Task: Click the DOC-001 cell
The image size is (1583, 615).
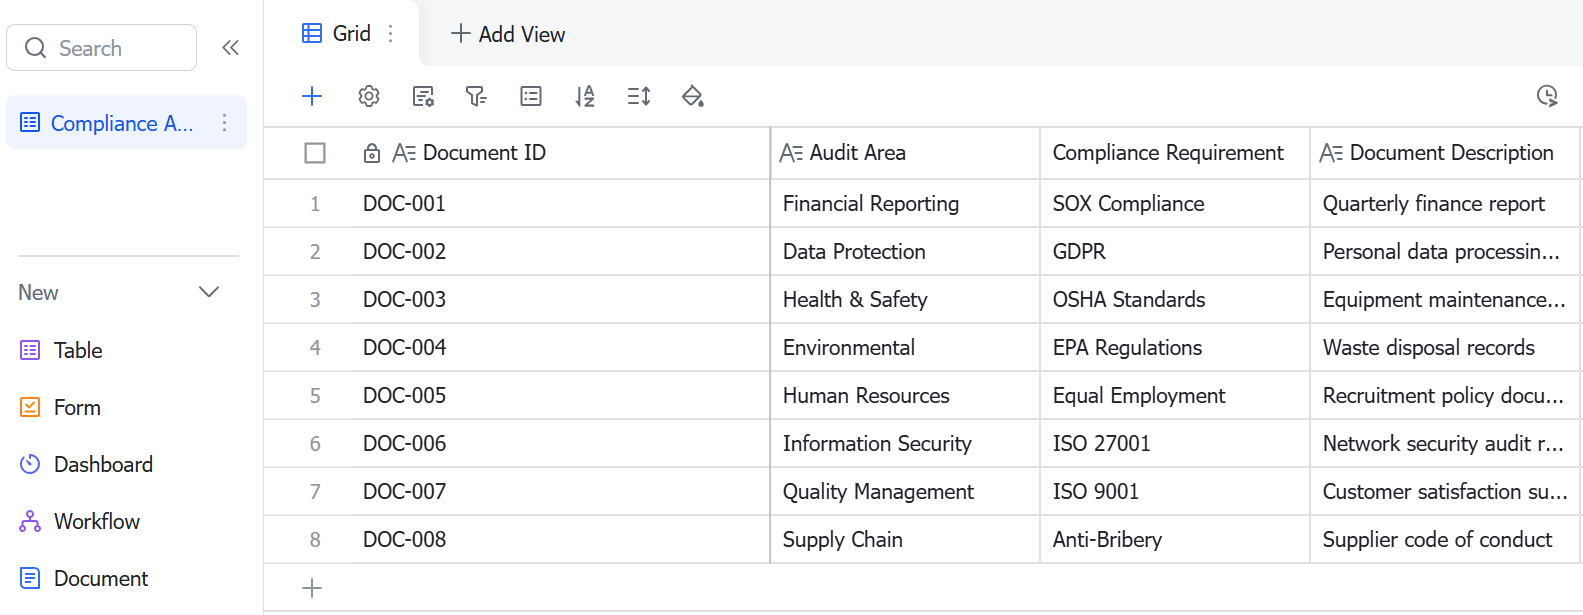Action: click(560, 204)
